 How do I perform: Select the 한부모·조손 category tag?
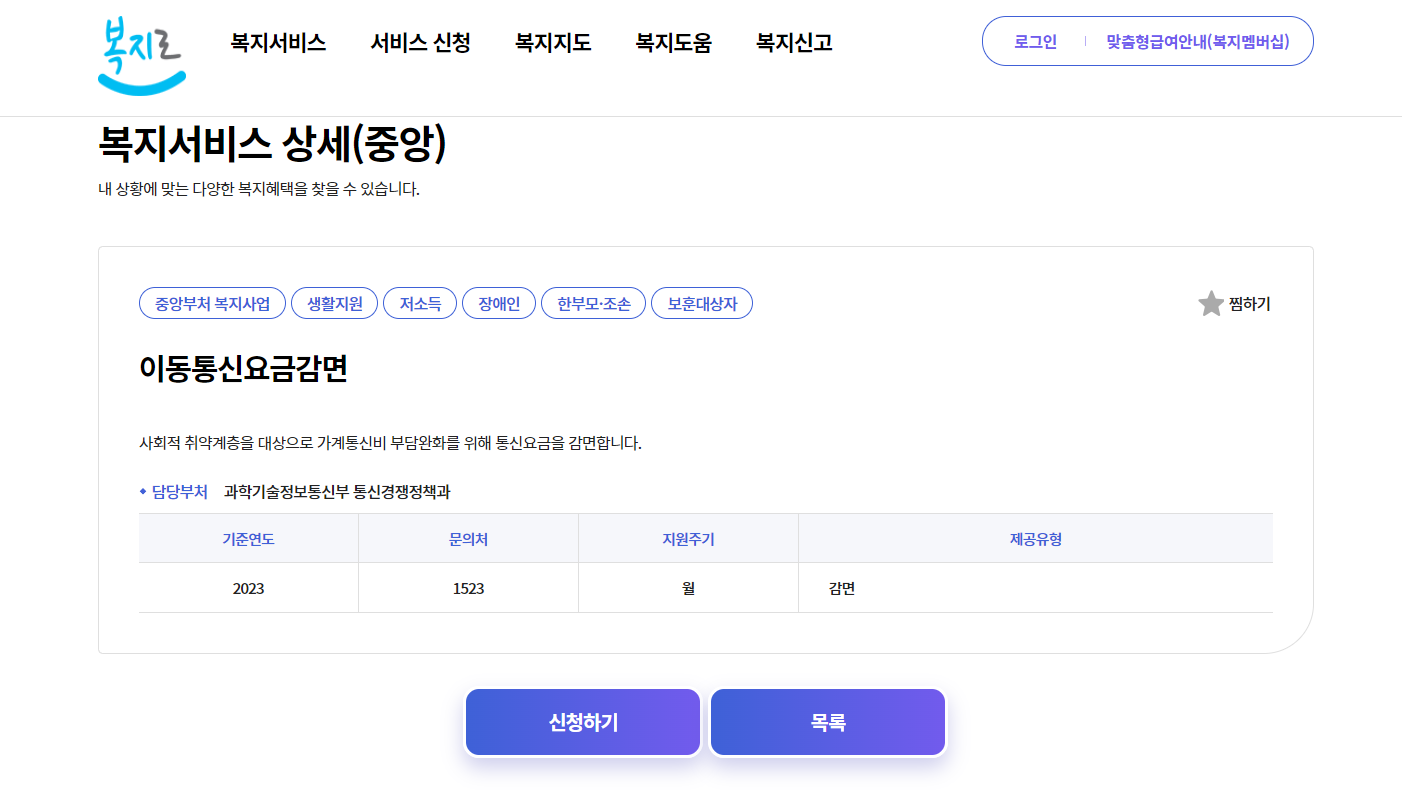593,303
